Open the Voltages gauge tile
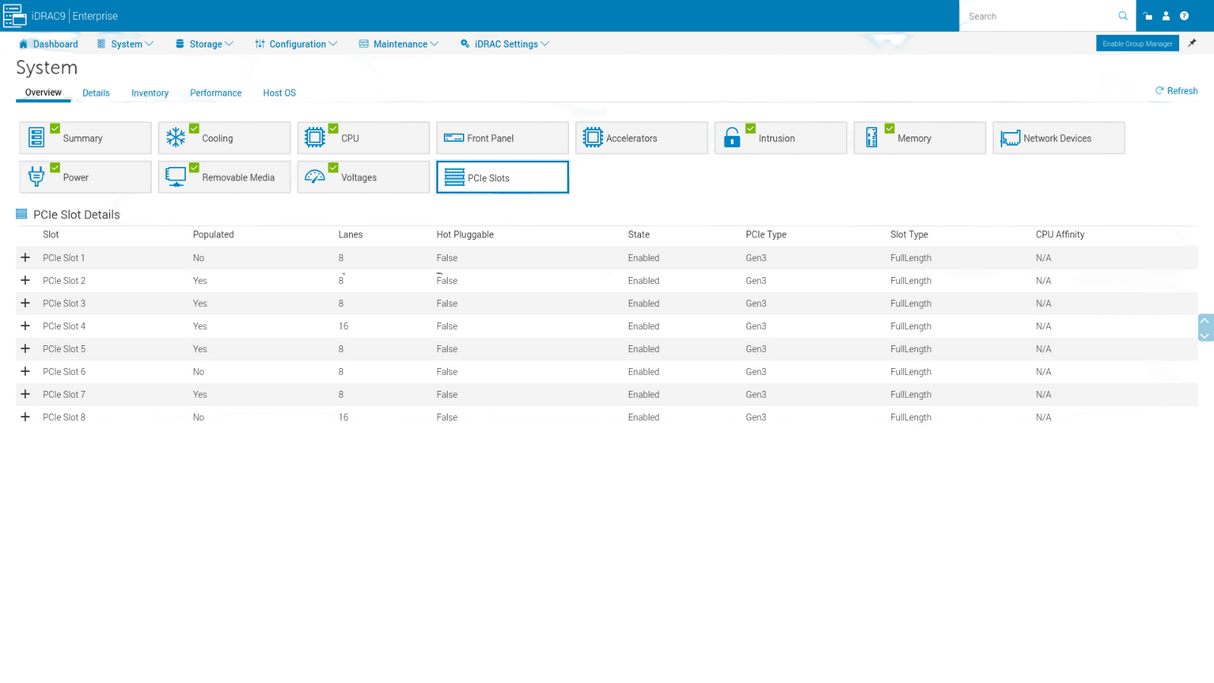This screenshot has height=683, width=1214. tap(363, 177)
